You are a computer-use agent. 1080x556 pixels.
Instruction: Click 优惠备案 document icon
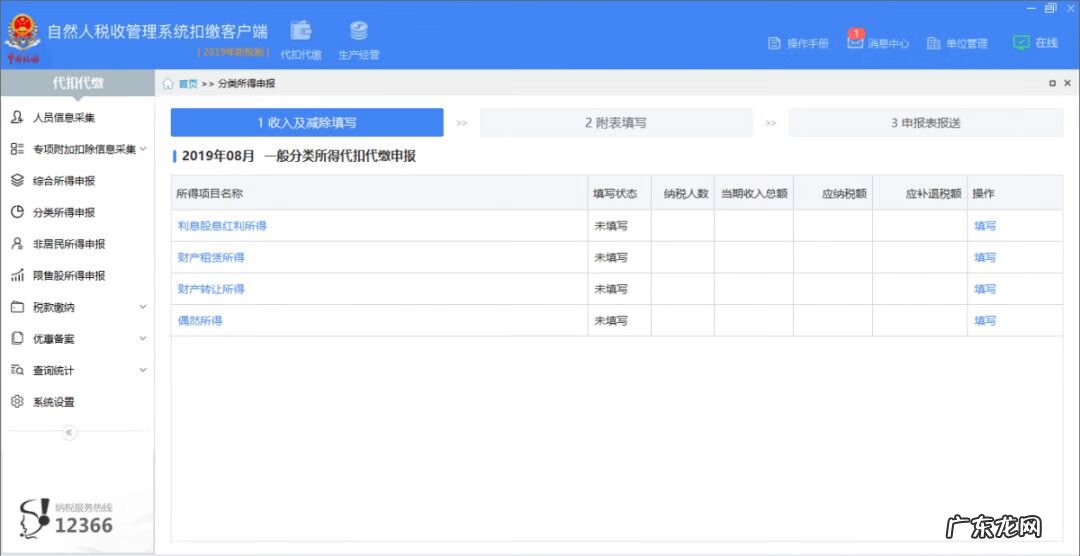click(x=17, y=339)
